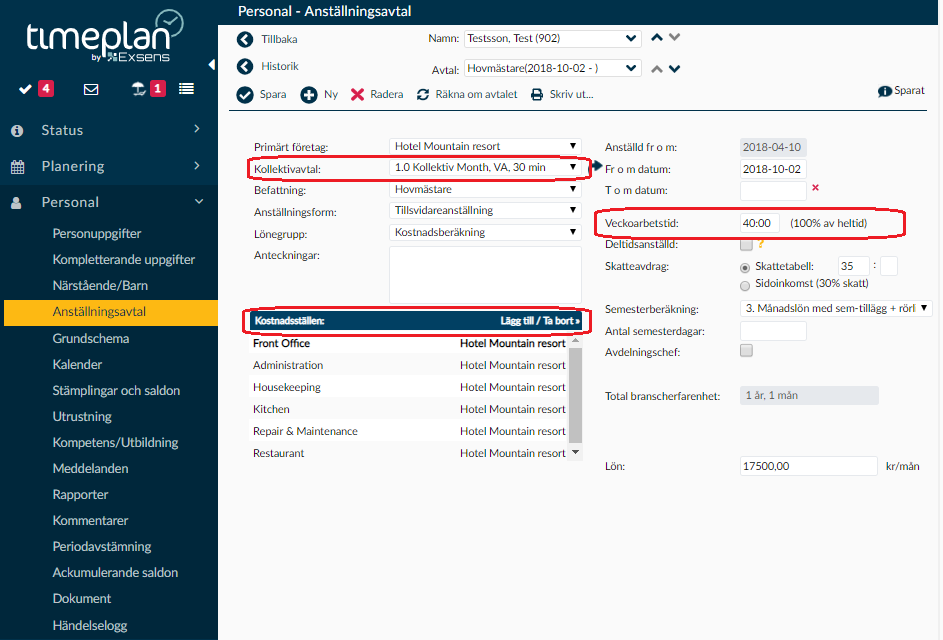Open Kompetens/Utbildning in the sidebar

point(115,442)
